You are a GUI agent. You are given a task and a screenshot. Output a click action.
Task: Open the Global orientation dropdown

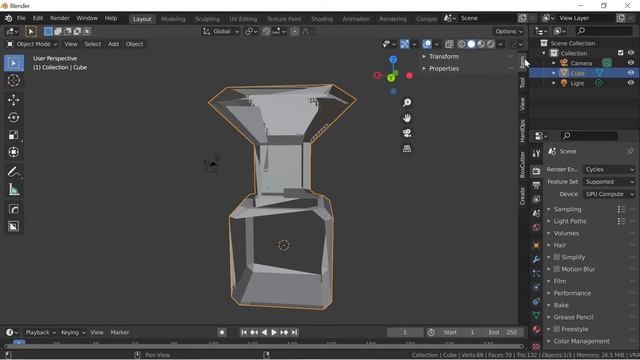(221, 31)
